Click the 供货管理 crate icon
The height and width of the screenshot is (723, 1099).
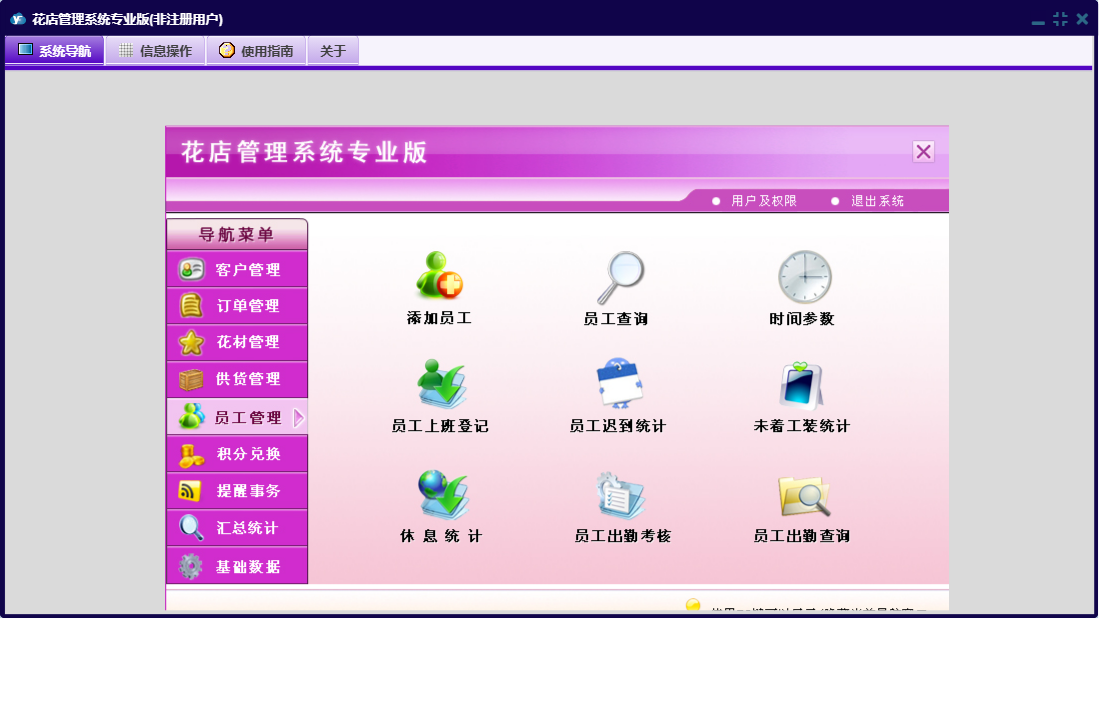tap(191, 379)
